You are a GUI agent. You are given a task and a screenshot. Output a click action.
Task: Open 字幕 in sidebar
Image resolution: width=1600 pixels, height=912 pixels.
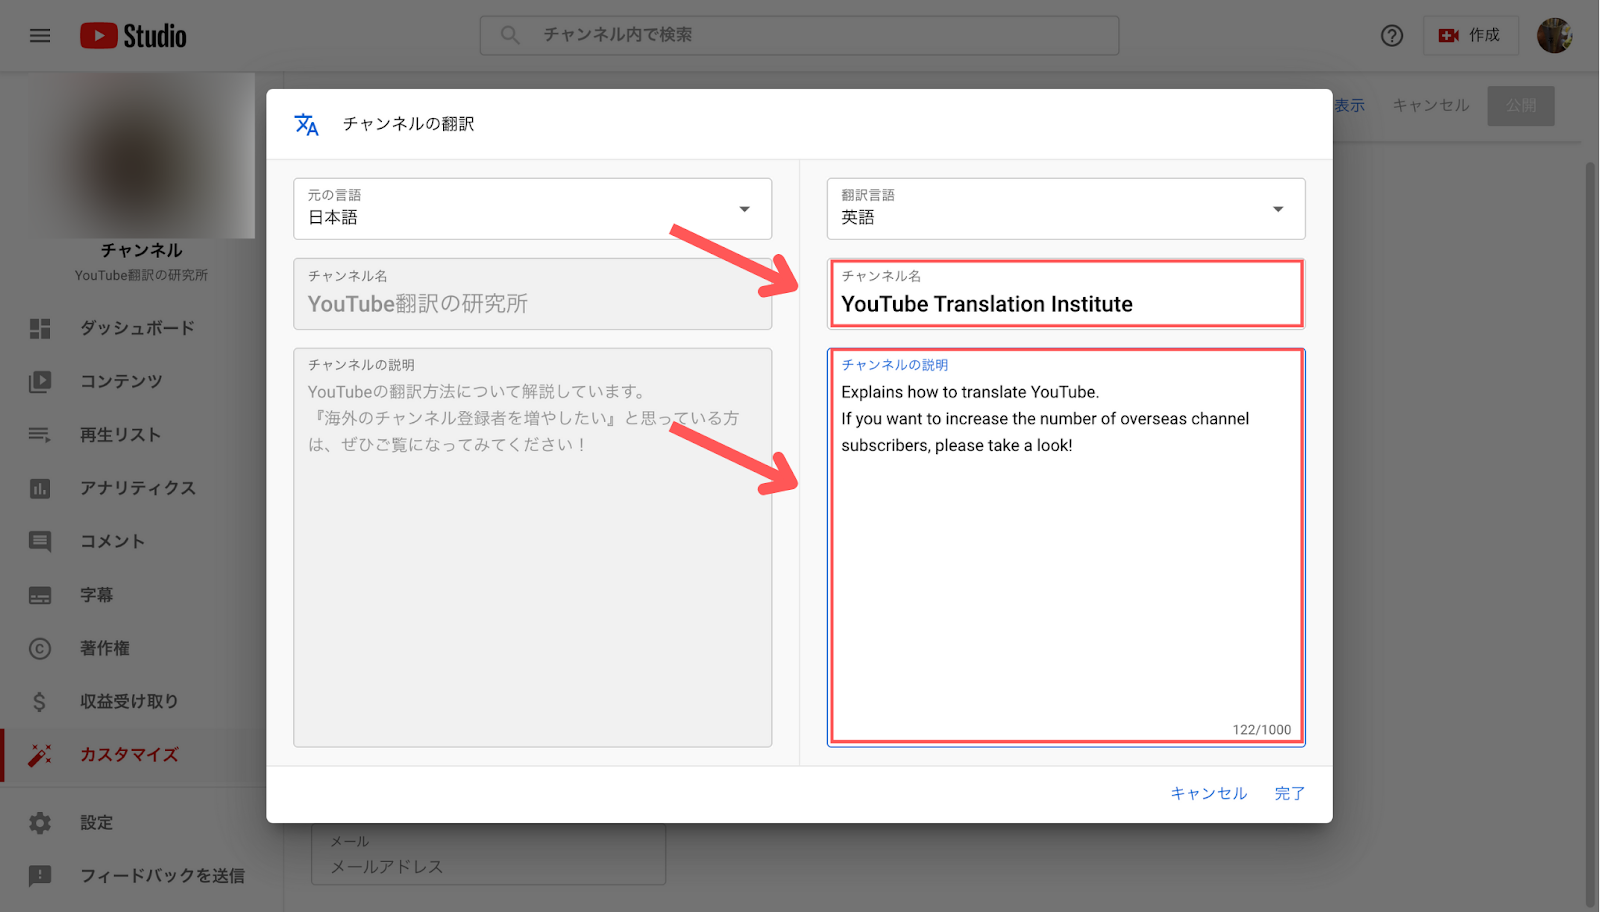(x=96, y=595)
